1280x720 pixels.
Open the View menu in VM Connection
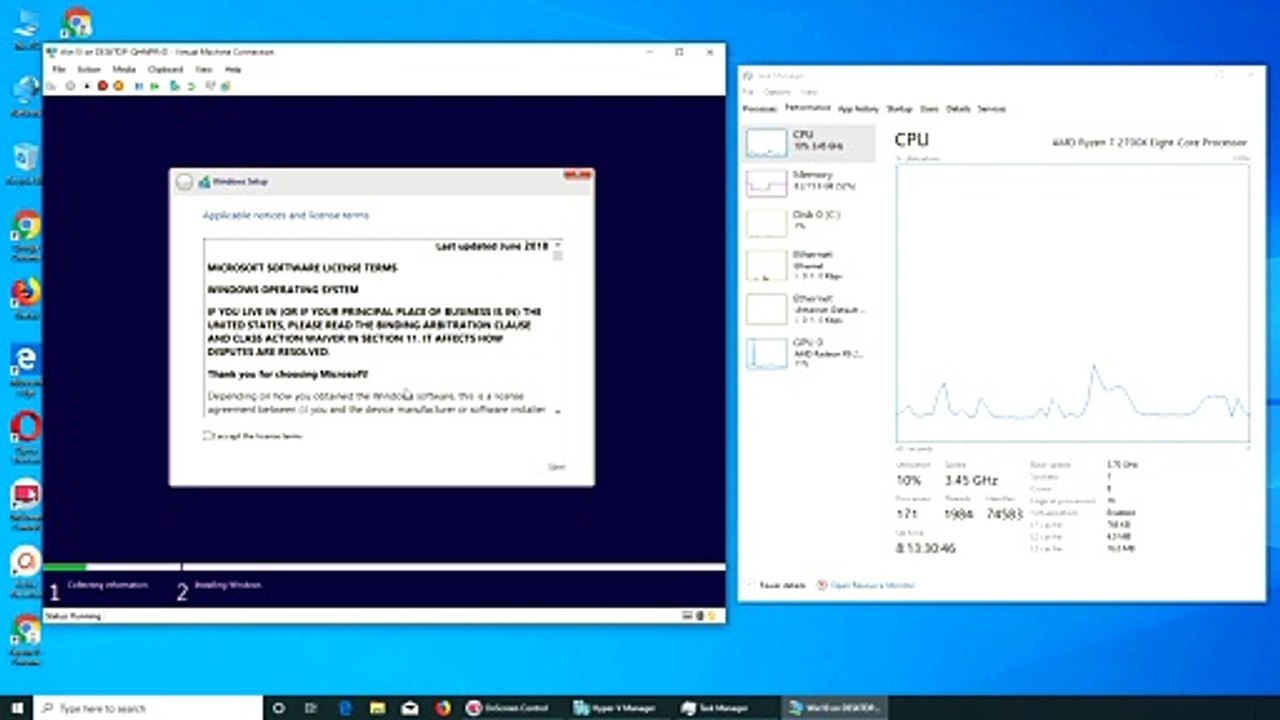coord(204,69)
